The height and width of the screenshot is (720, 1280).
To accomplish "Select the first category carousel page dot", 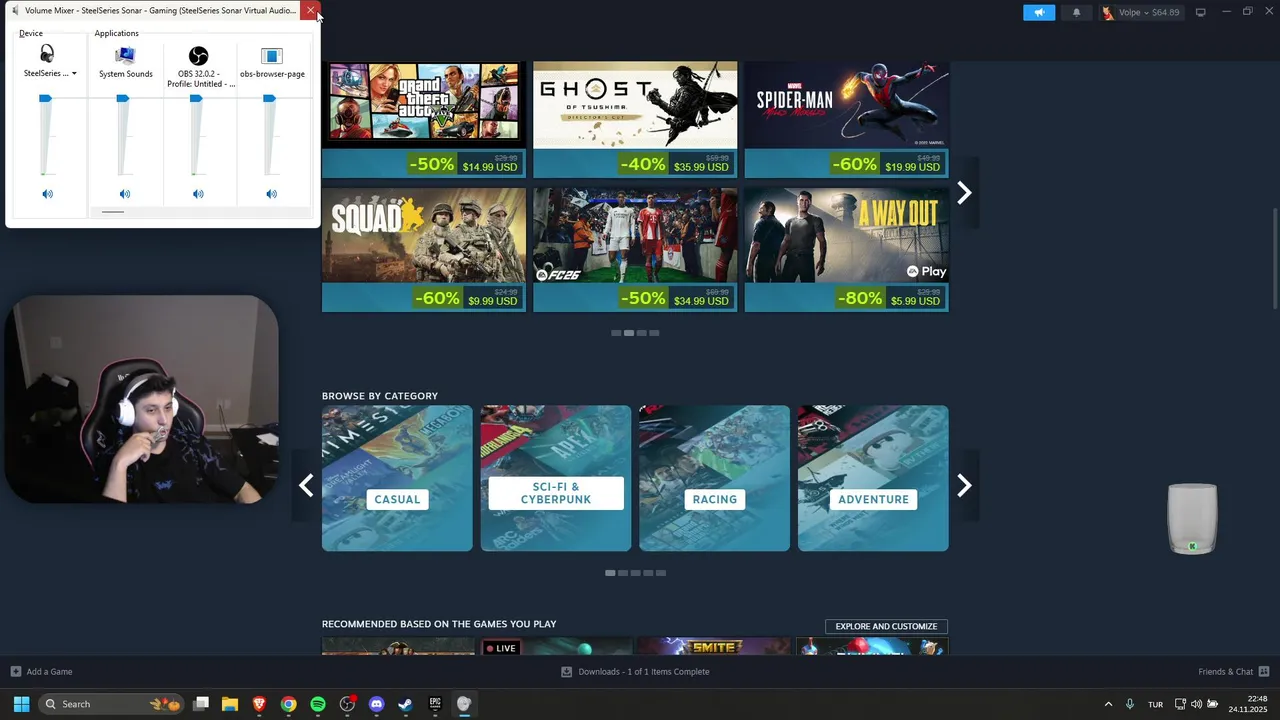I will tap(610, 573).
